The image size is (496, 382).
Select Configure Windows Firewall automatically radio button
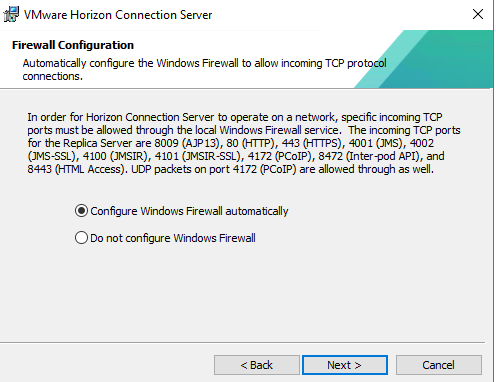point(81,211)
